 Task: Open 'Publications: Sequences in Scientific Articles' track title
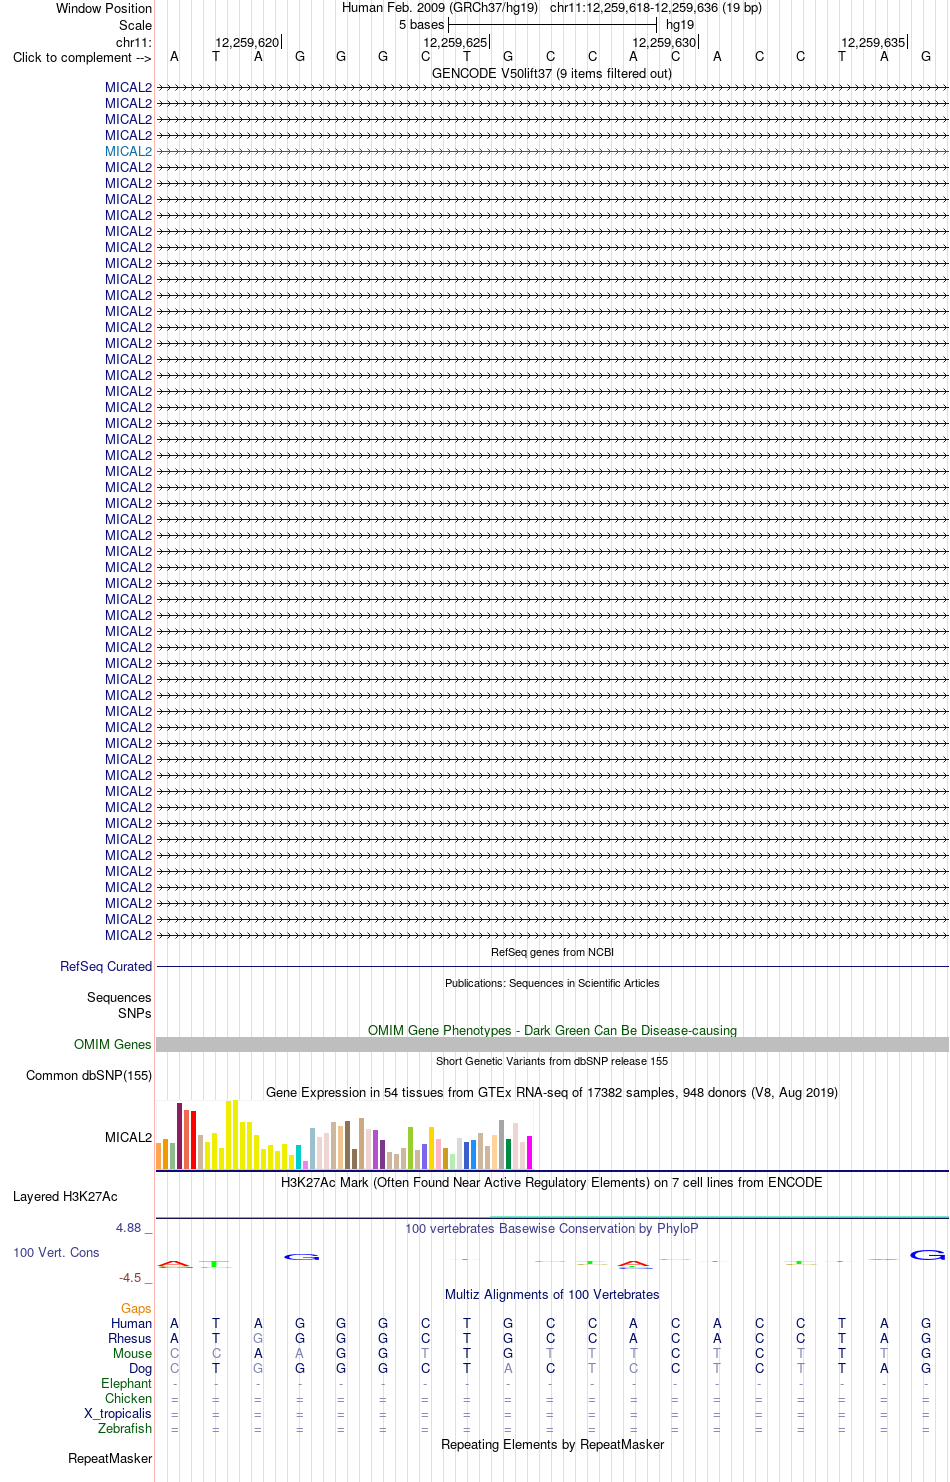click(552, 983)
